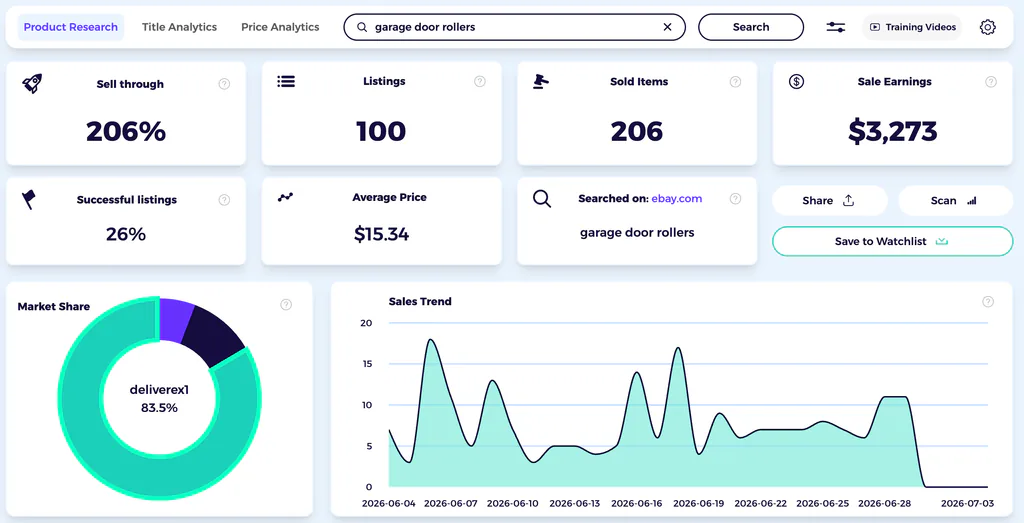1024x523 pixels.
Task: Open the filter sliders icon
Action: (x=836, y=27)
